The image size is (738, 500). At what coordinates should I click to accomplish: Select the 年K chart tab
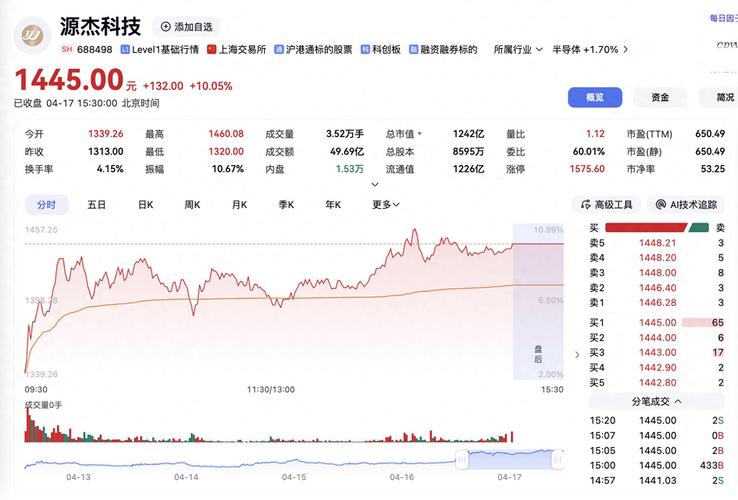[x=333, y=205]
